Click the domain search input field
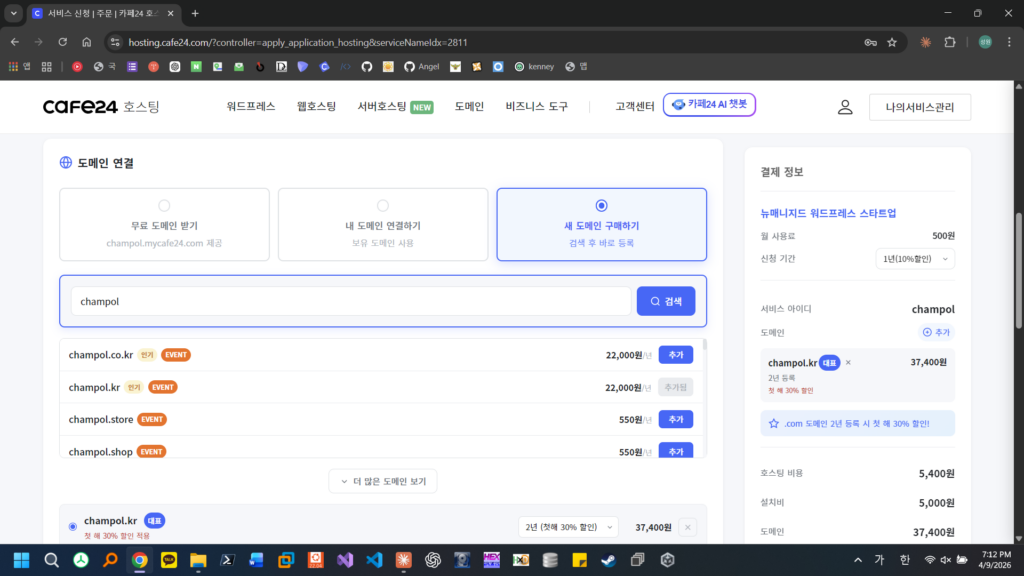Image resolution: width=1024 pixels, height=576 pixels. tap(351, 301)
